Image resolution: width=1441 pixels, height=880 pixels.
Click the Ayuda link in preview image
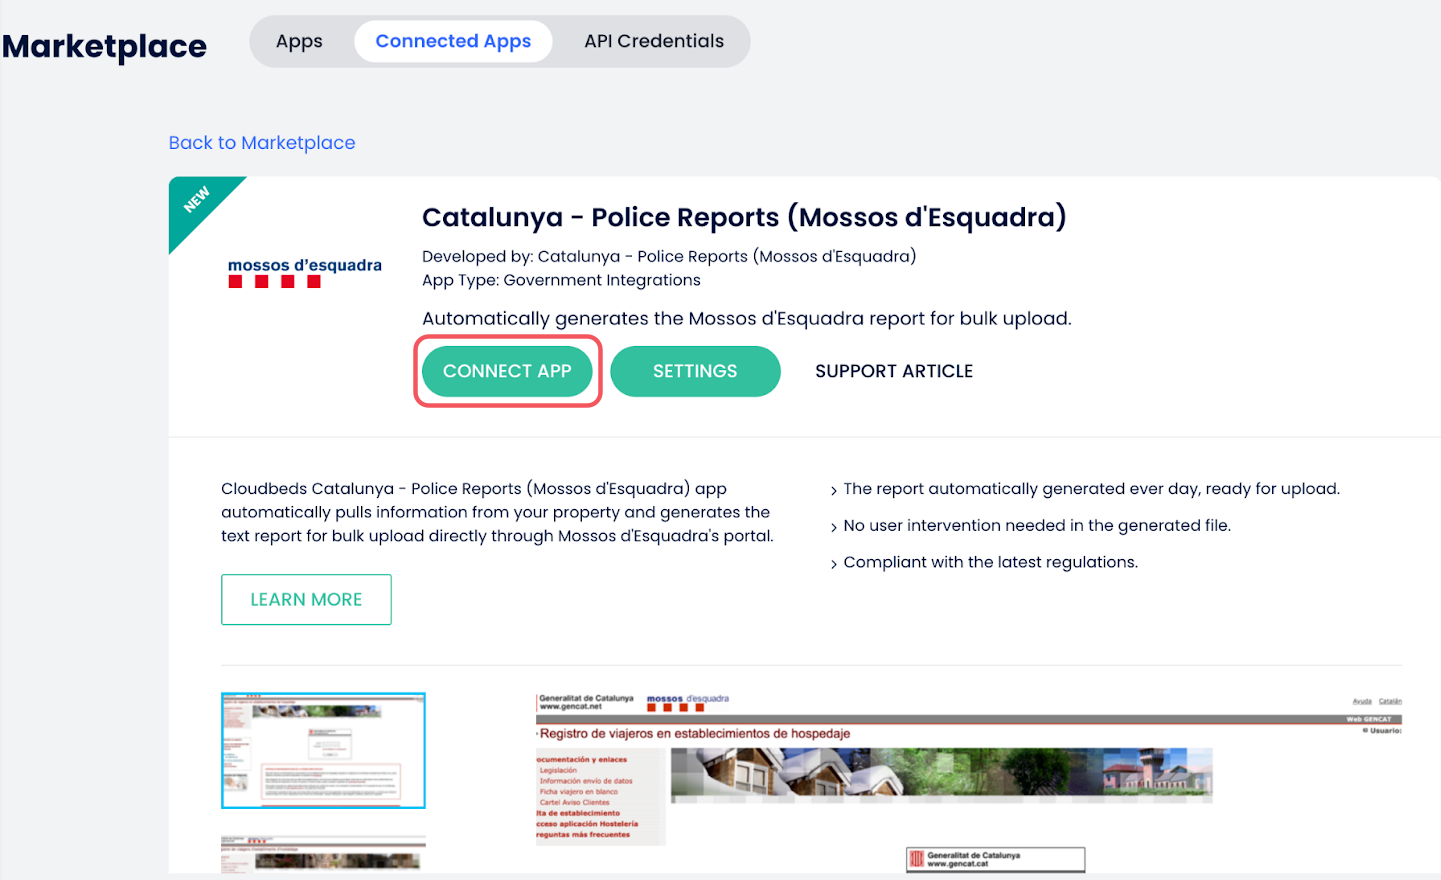point(1362,701)
